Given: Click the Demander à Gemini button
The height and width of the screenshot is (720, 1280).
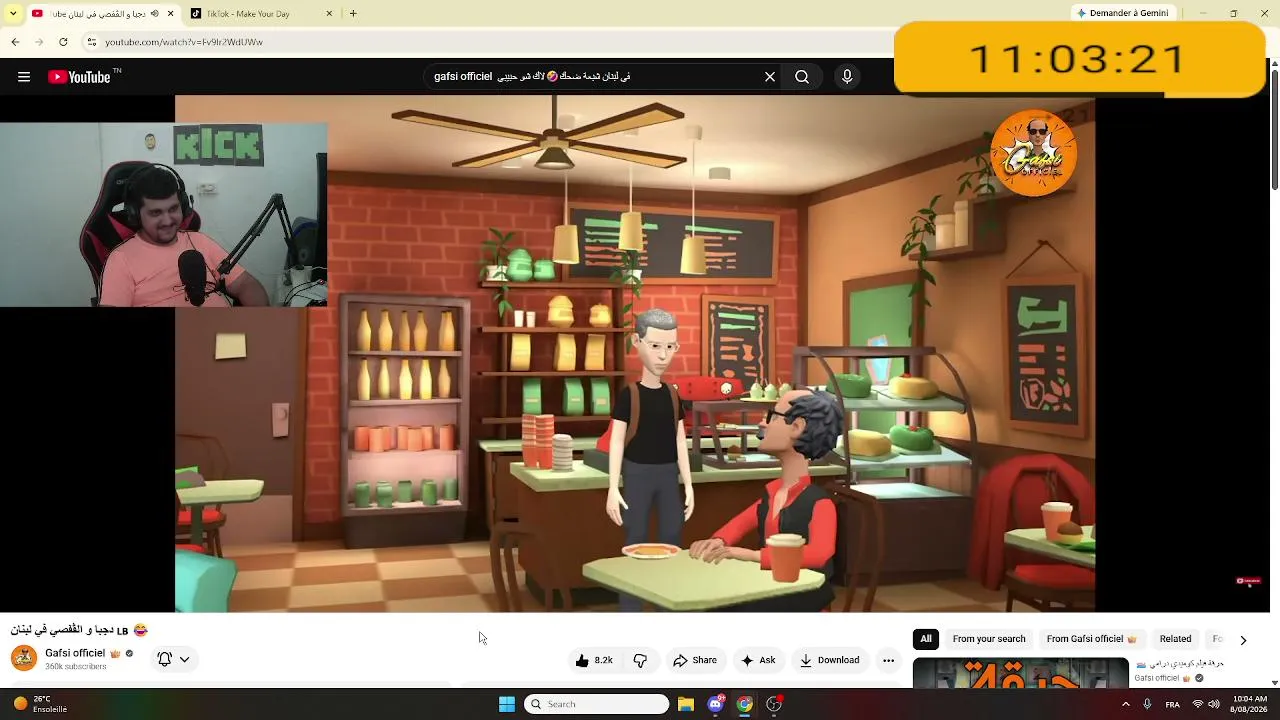Looking at the screenshot, I should (1122, 13).
